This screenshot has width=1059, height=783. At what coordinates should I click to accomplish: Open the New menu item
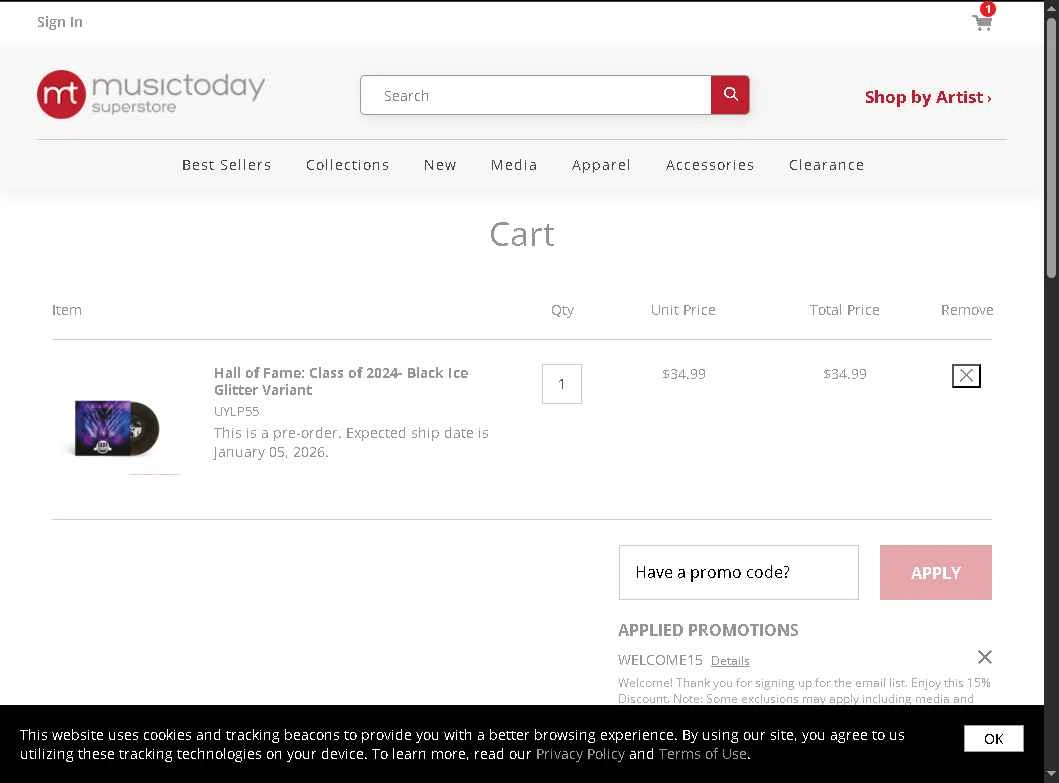[x=440, y=165]
